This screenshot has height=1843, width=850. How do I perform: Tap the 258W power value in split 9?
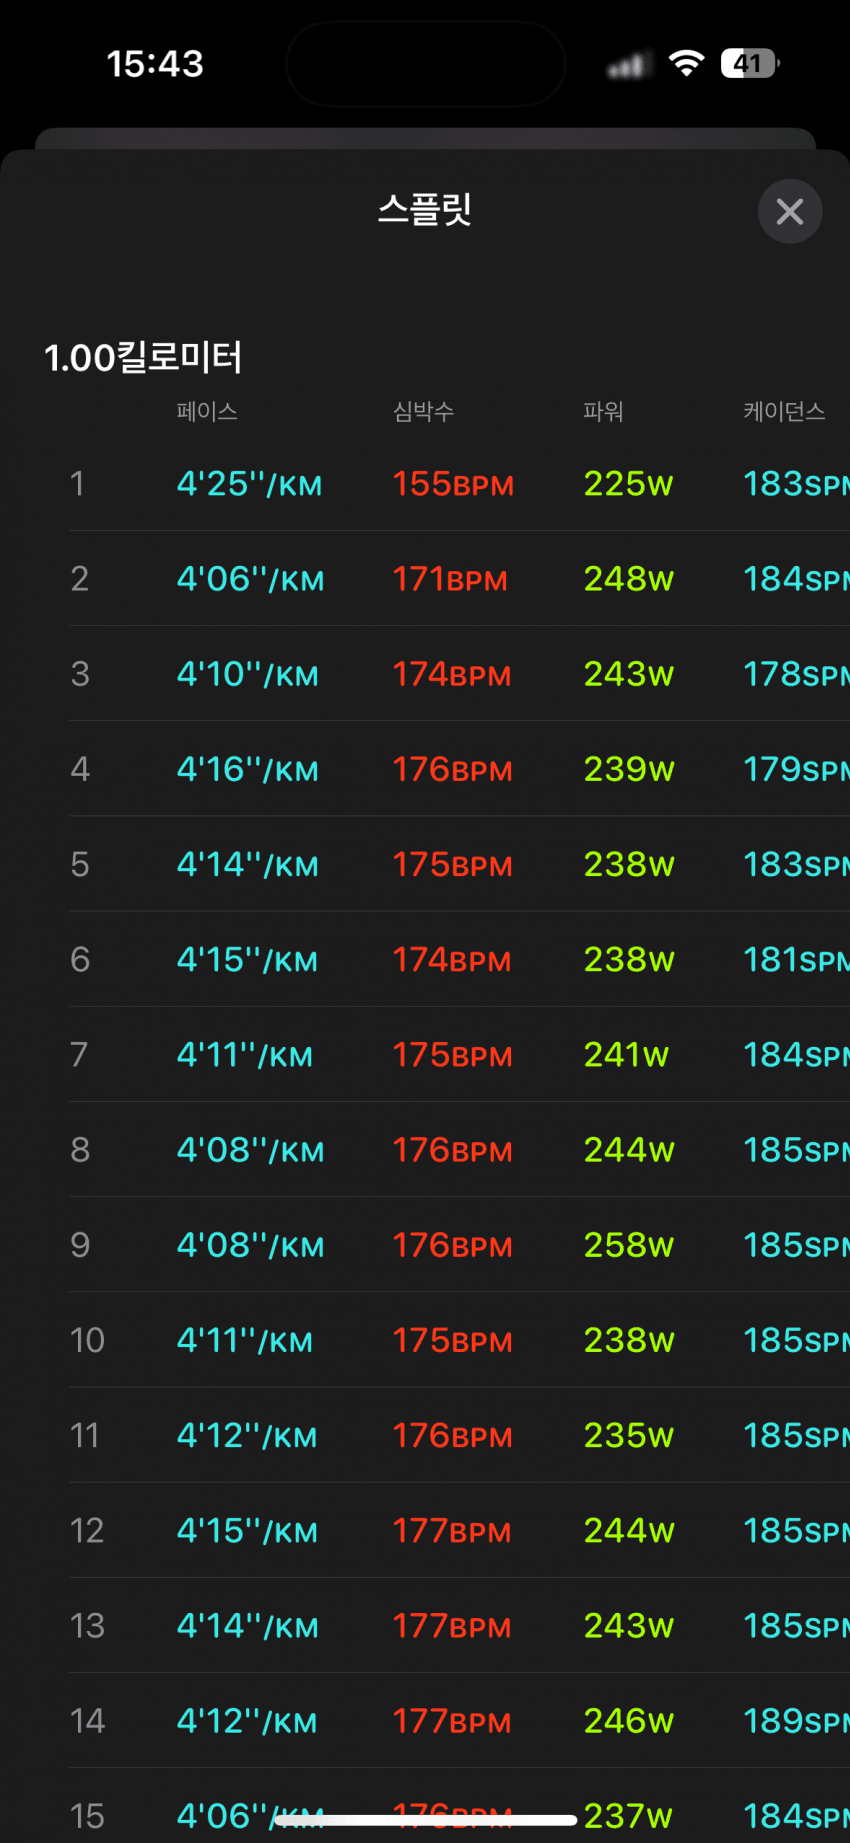point(628,1246)
